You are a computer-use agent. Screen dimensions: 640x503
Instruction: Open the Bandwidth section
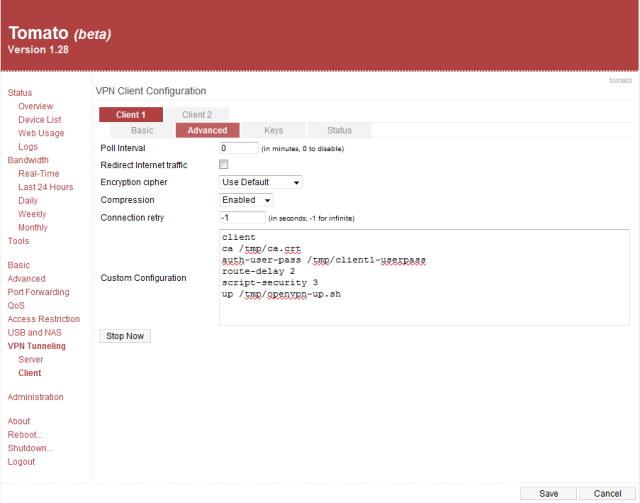point(28,160)
